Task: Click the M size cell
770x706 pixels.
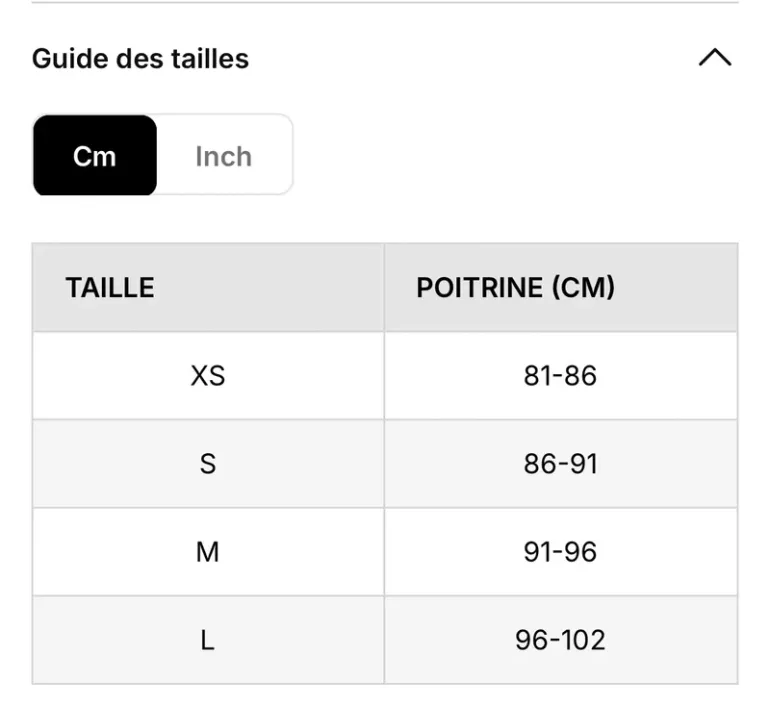Action: tap(208, 552)
